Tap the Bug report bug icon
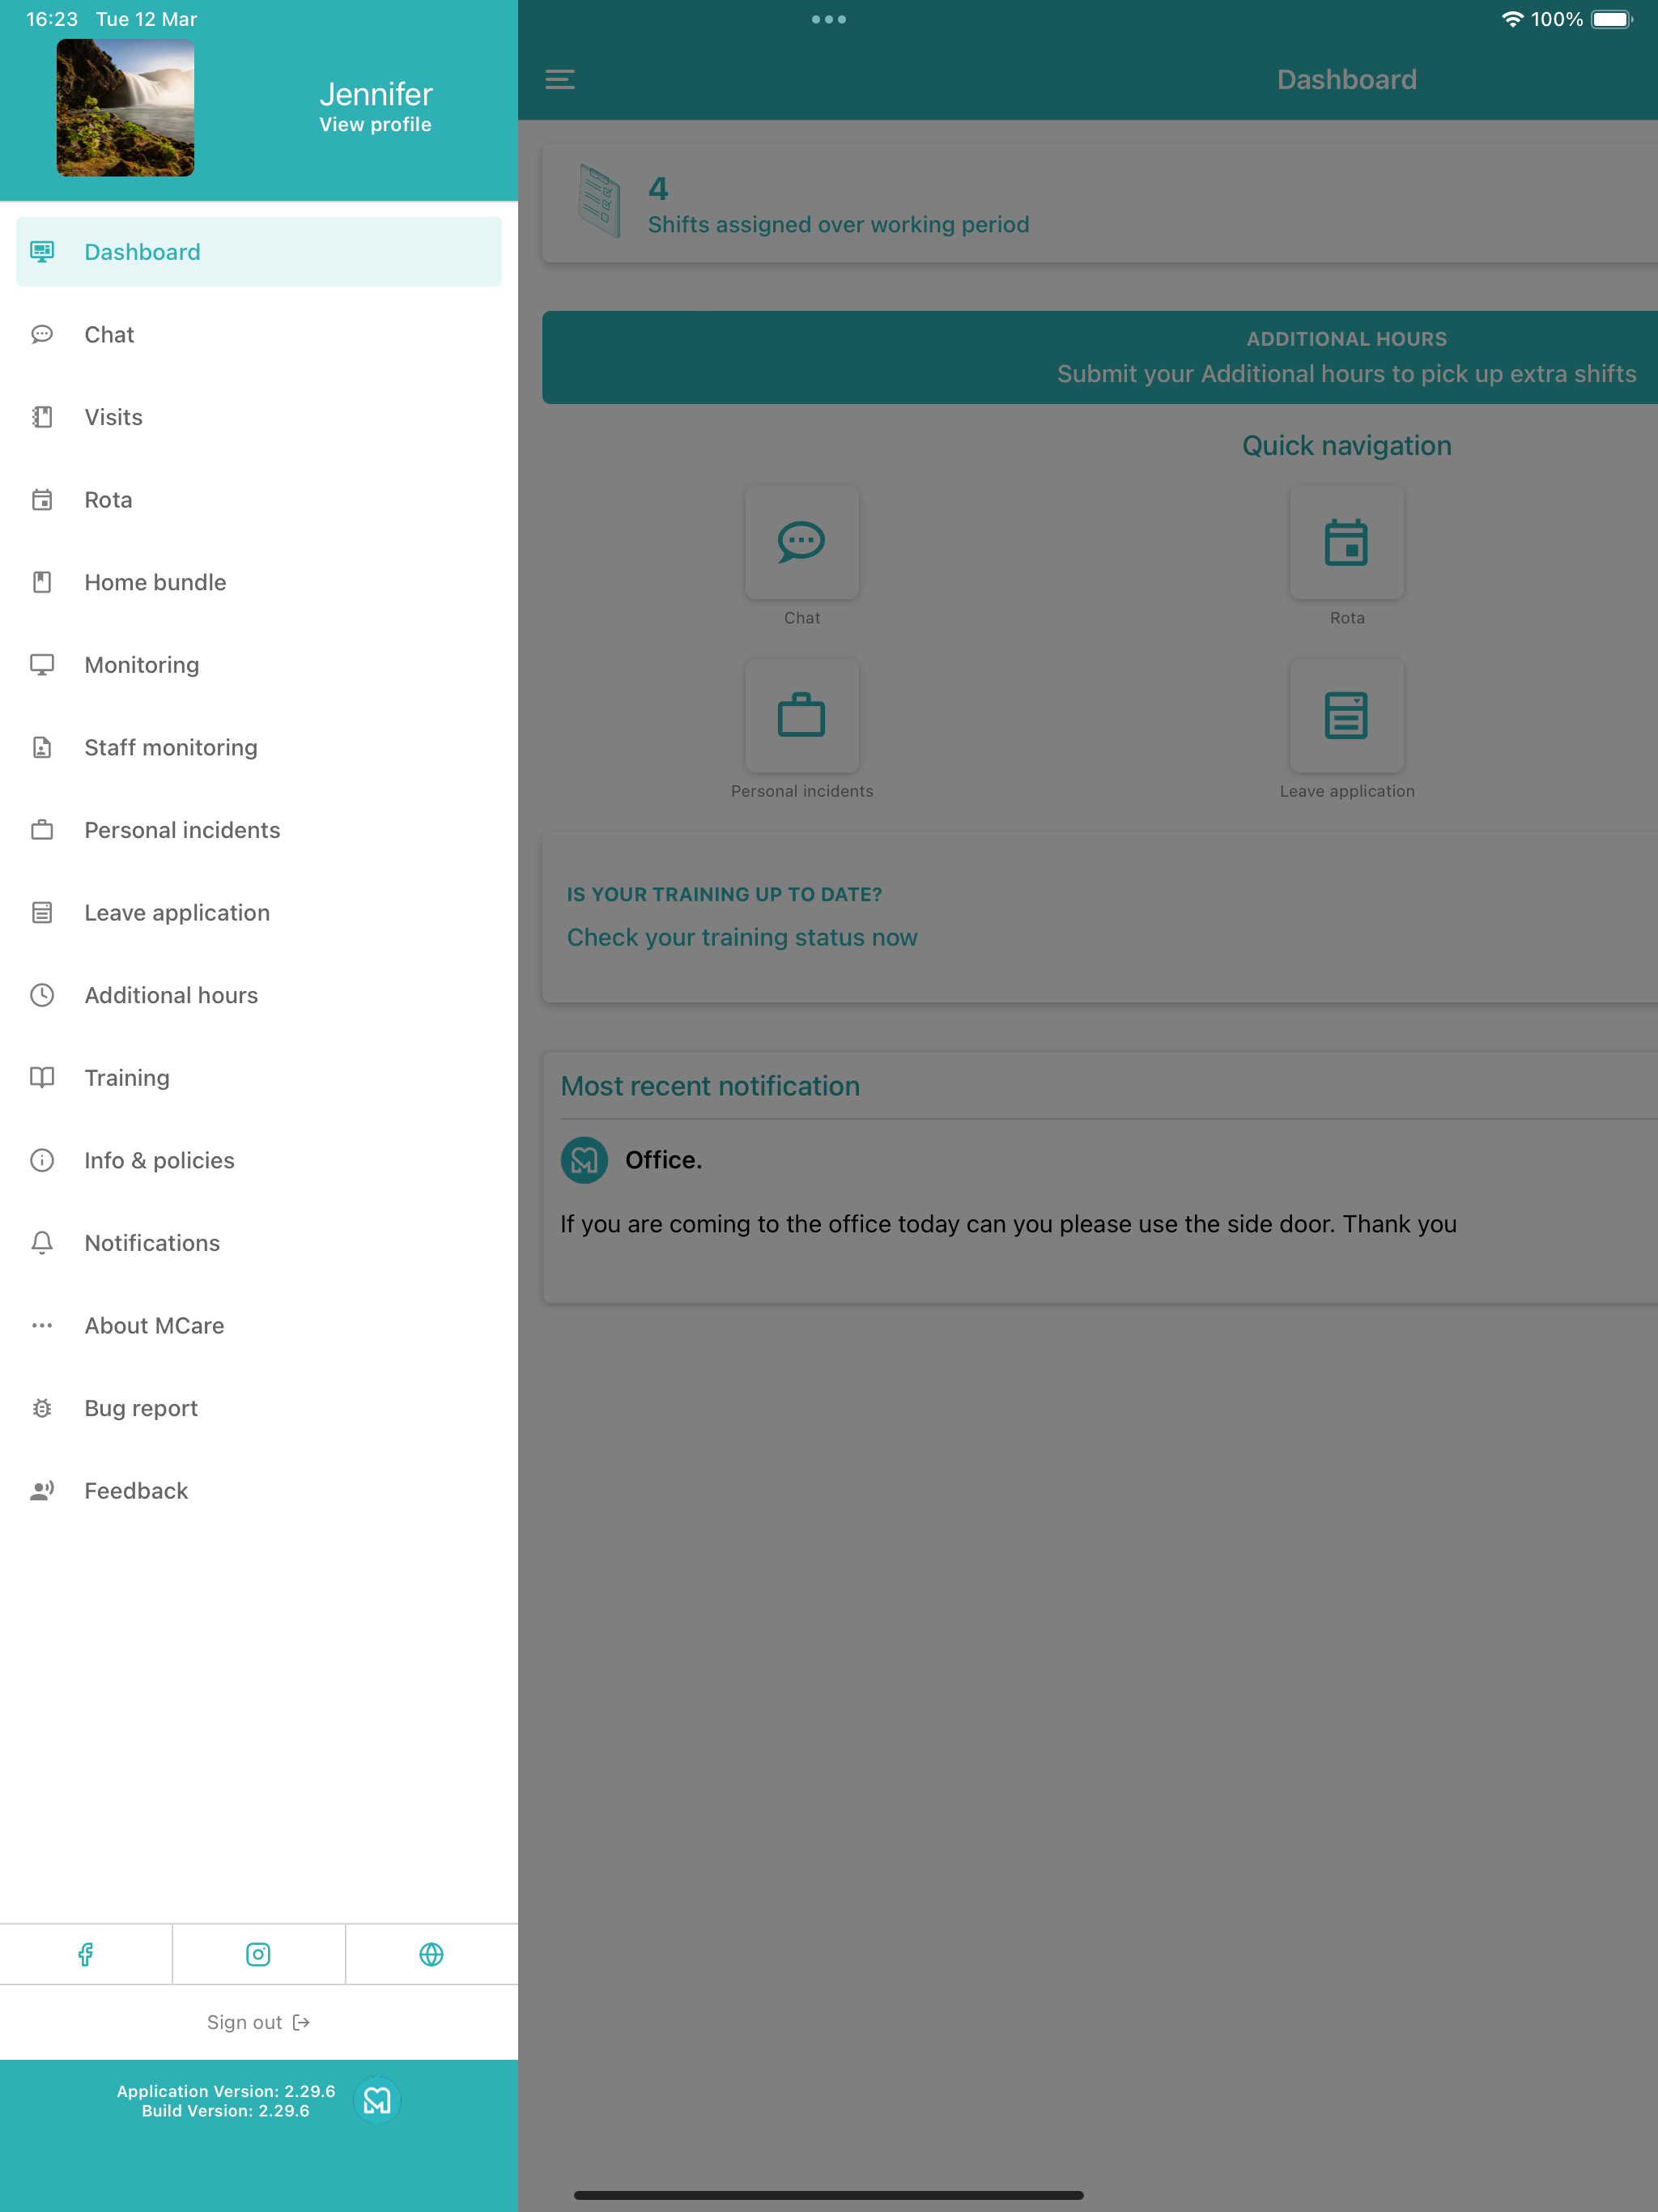Screen dimensions: 1658x2212 coord(42,1408)
